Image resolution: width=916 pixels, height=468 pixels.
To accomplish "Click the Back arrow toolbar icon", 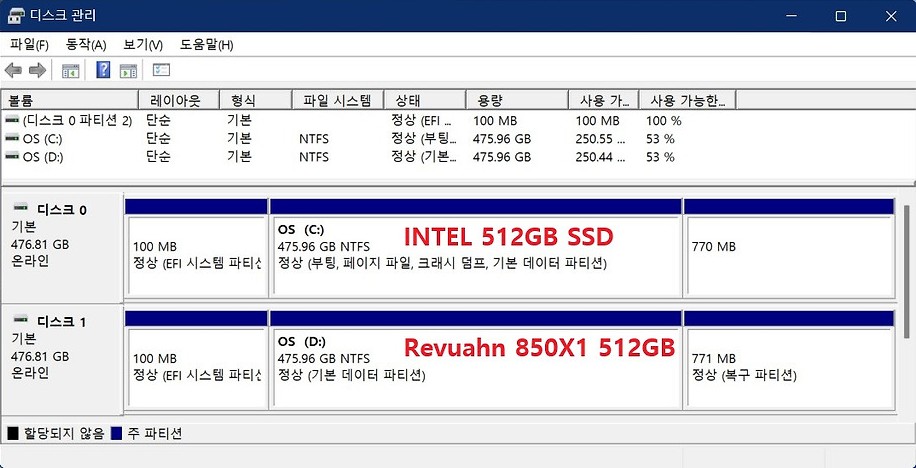I will [13, 71].
